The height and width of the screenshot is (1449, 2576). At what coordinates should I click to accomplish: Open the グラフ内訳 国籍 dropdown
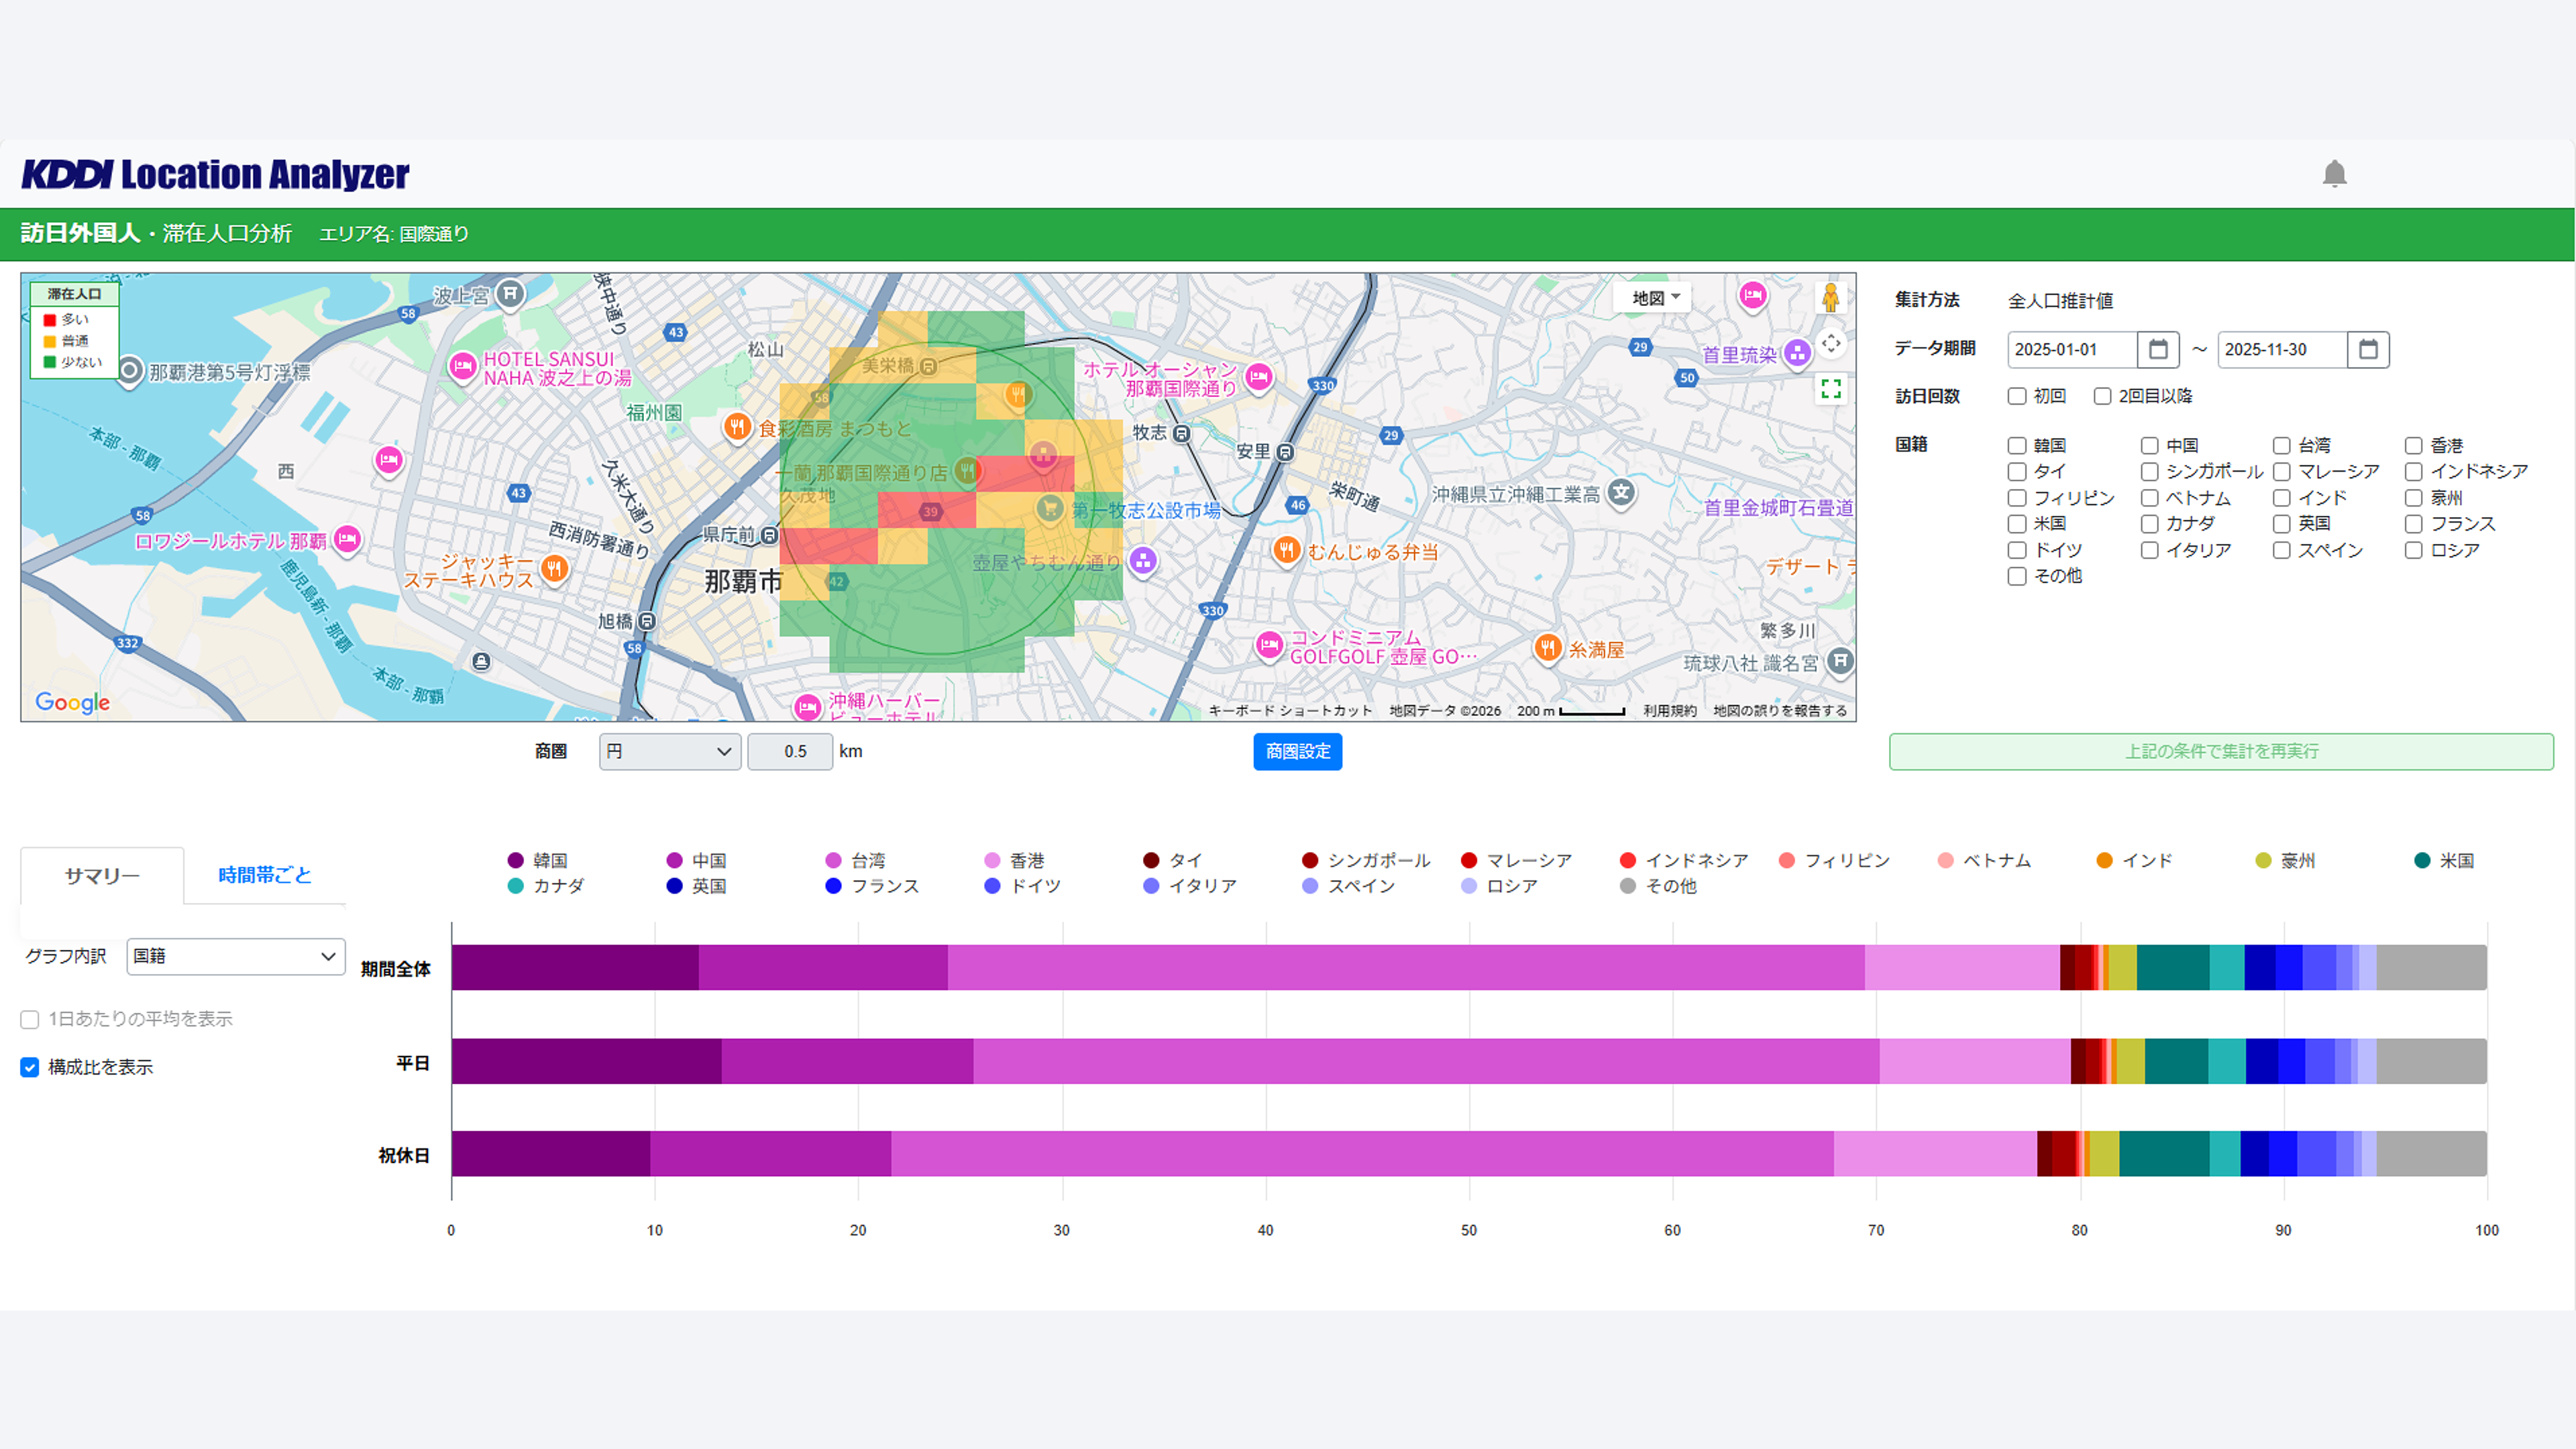[236, 956]
